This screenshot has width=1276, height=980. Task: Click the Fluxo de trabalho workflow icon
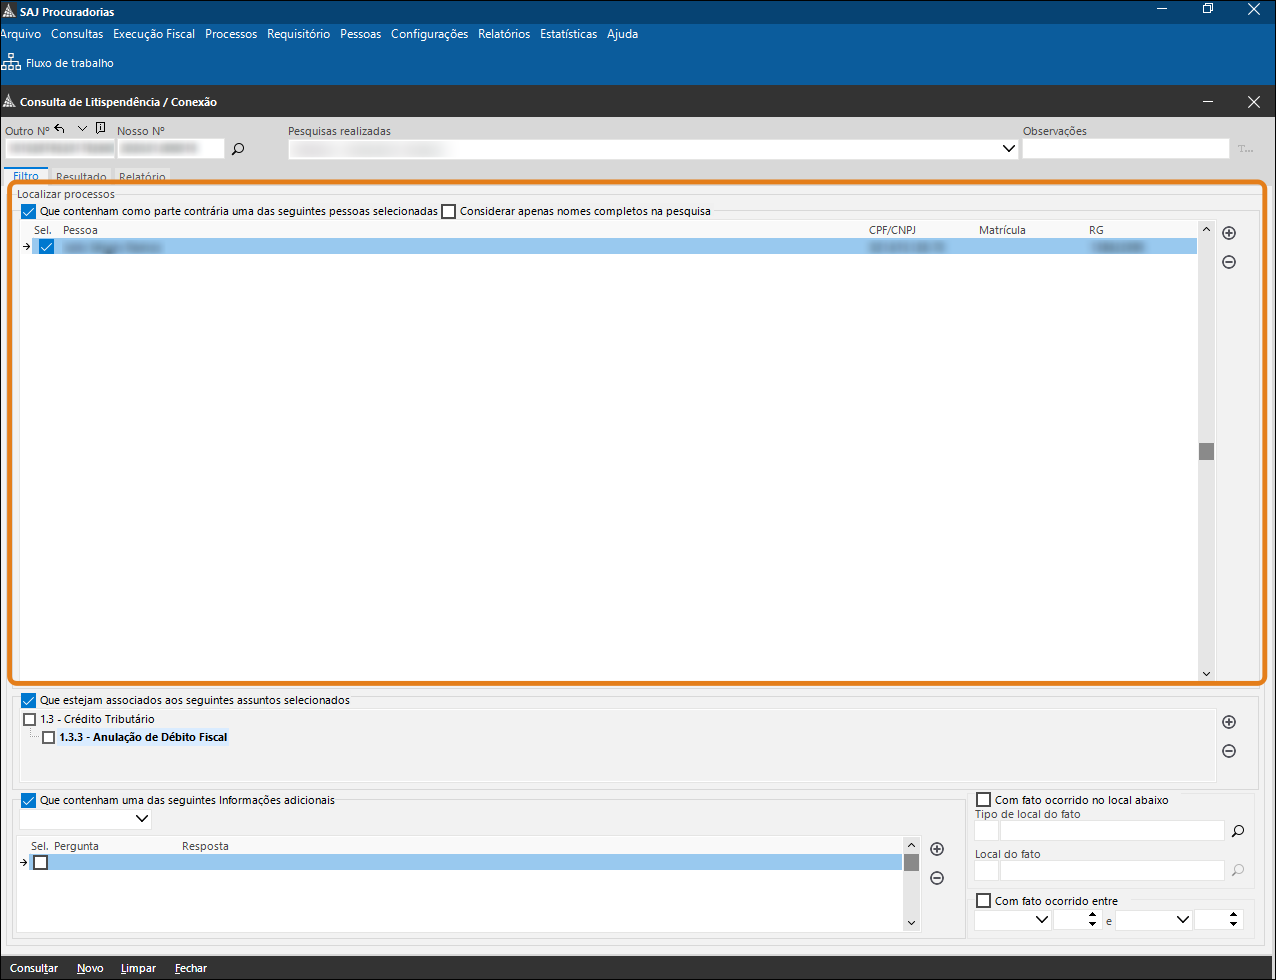pyautogui.click(x=12, y=63)
